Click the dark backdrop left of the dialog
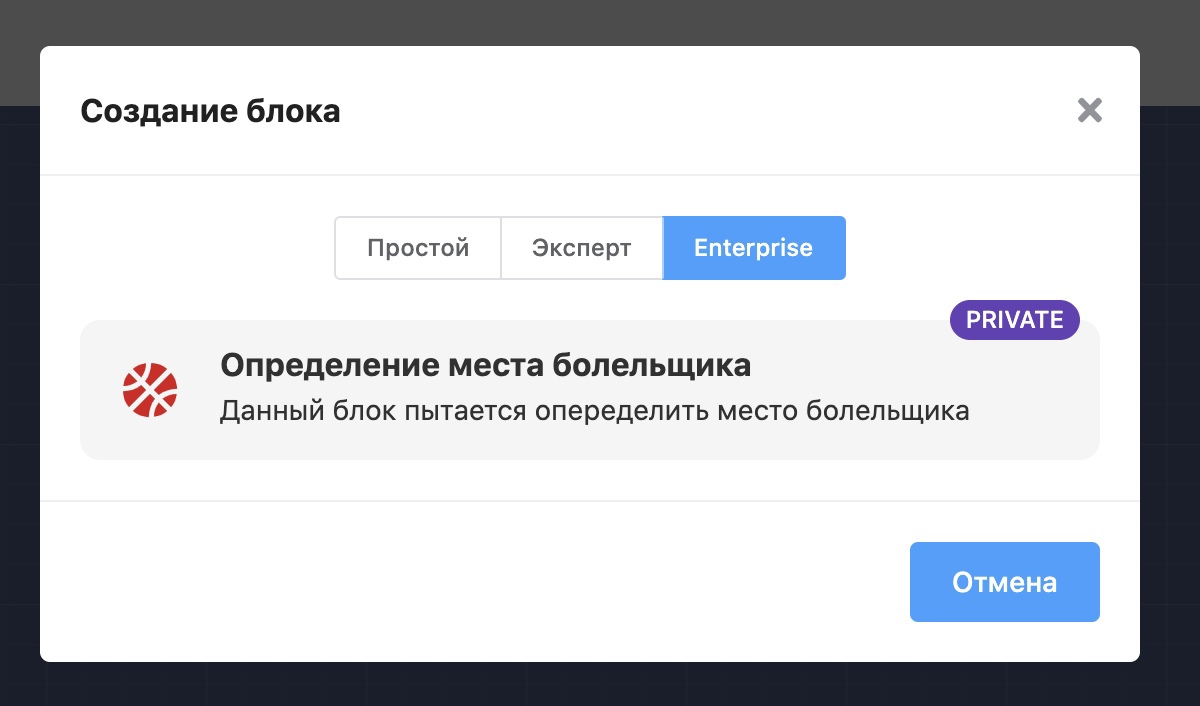 19,400
